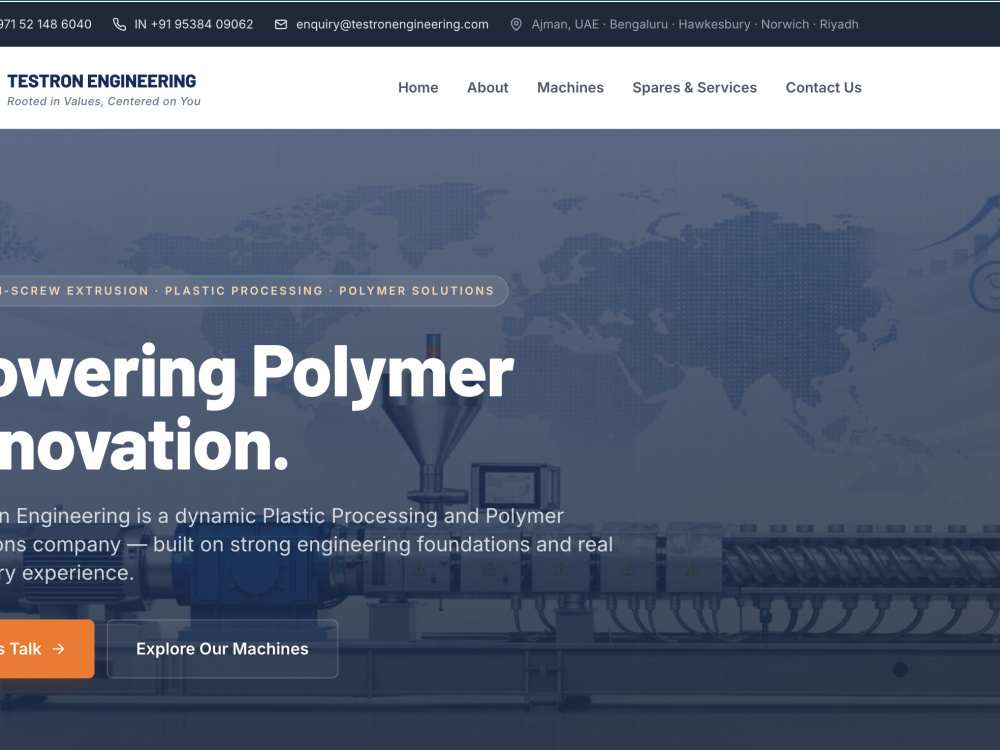Click the tagline Rooted in Values, Centered on You

(104, 101)
